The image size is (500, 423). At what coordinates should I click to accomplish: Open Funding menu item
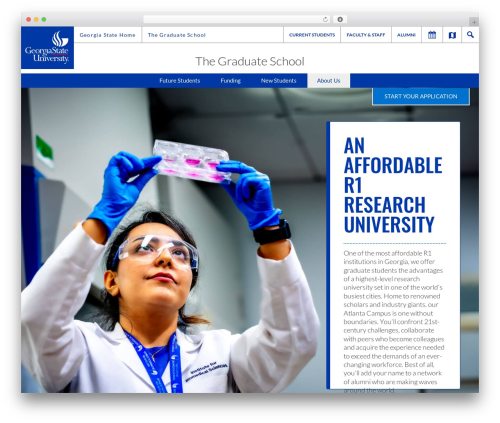(x=231, y=81)
